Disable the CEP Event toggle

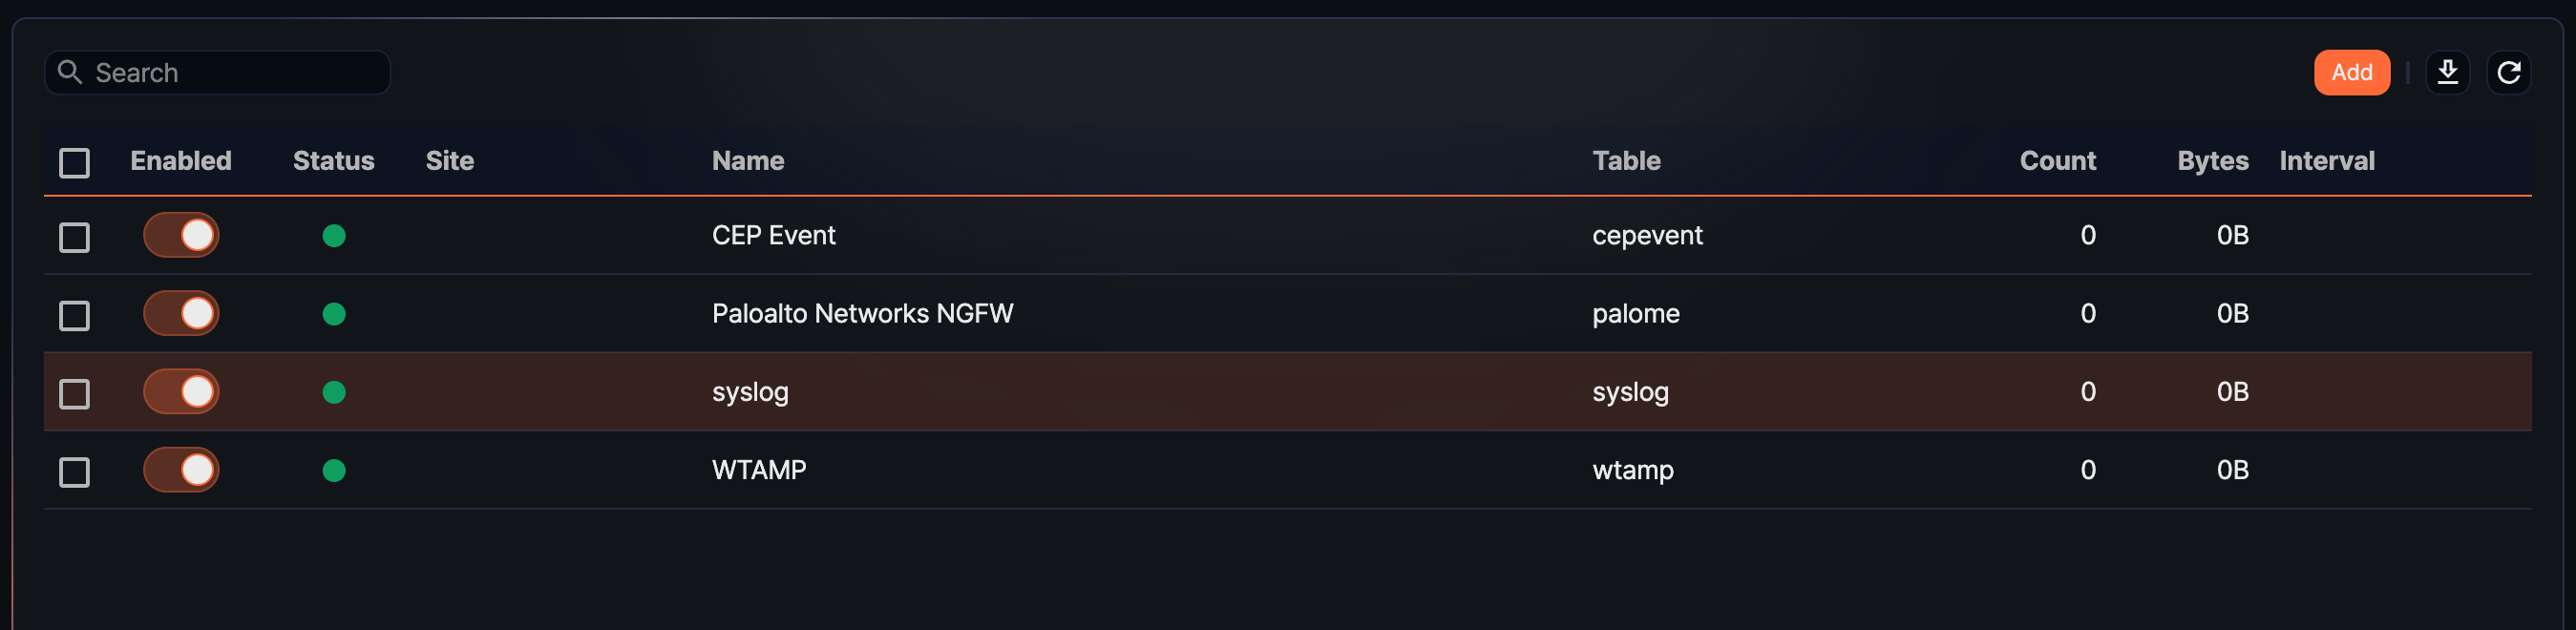181,236
